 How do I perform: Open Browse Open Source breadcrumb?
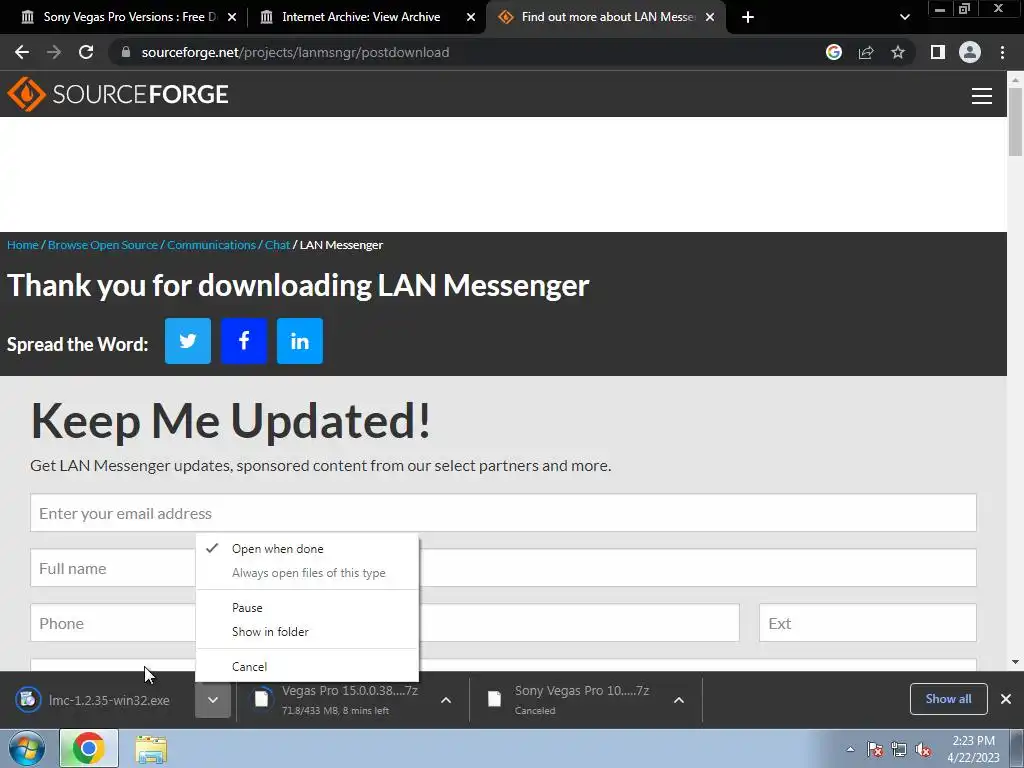(x=103, y=245)
